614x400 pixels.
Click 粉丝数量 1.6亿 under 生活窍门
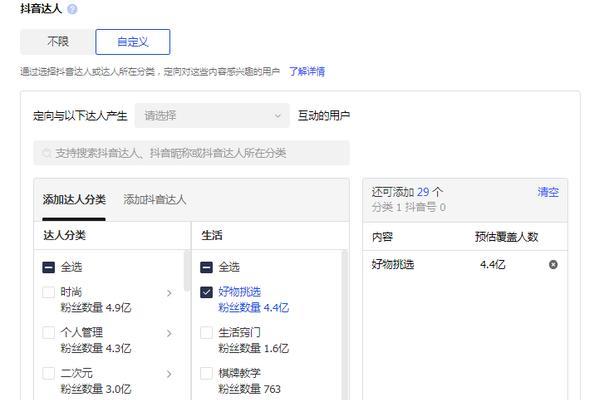pyautogui.click(x=253, y=348)
